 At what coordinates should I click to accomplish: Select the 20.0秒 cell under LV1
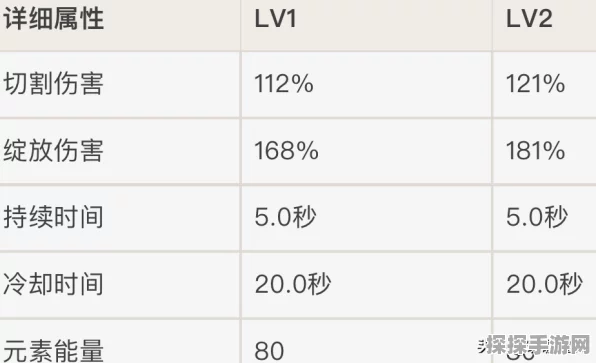tap(293, 284)
